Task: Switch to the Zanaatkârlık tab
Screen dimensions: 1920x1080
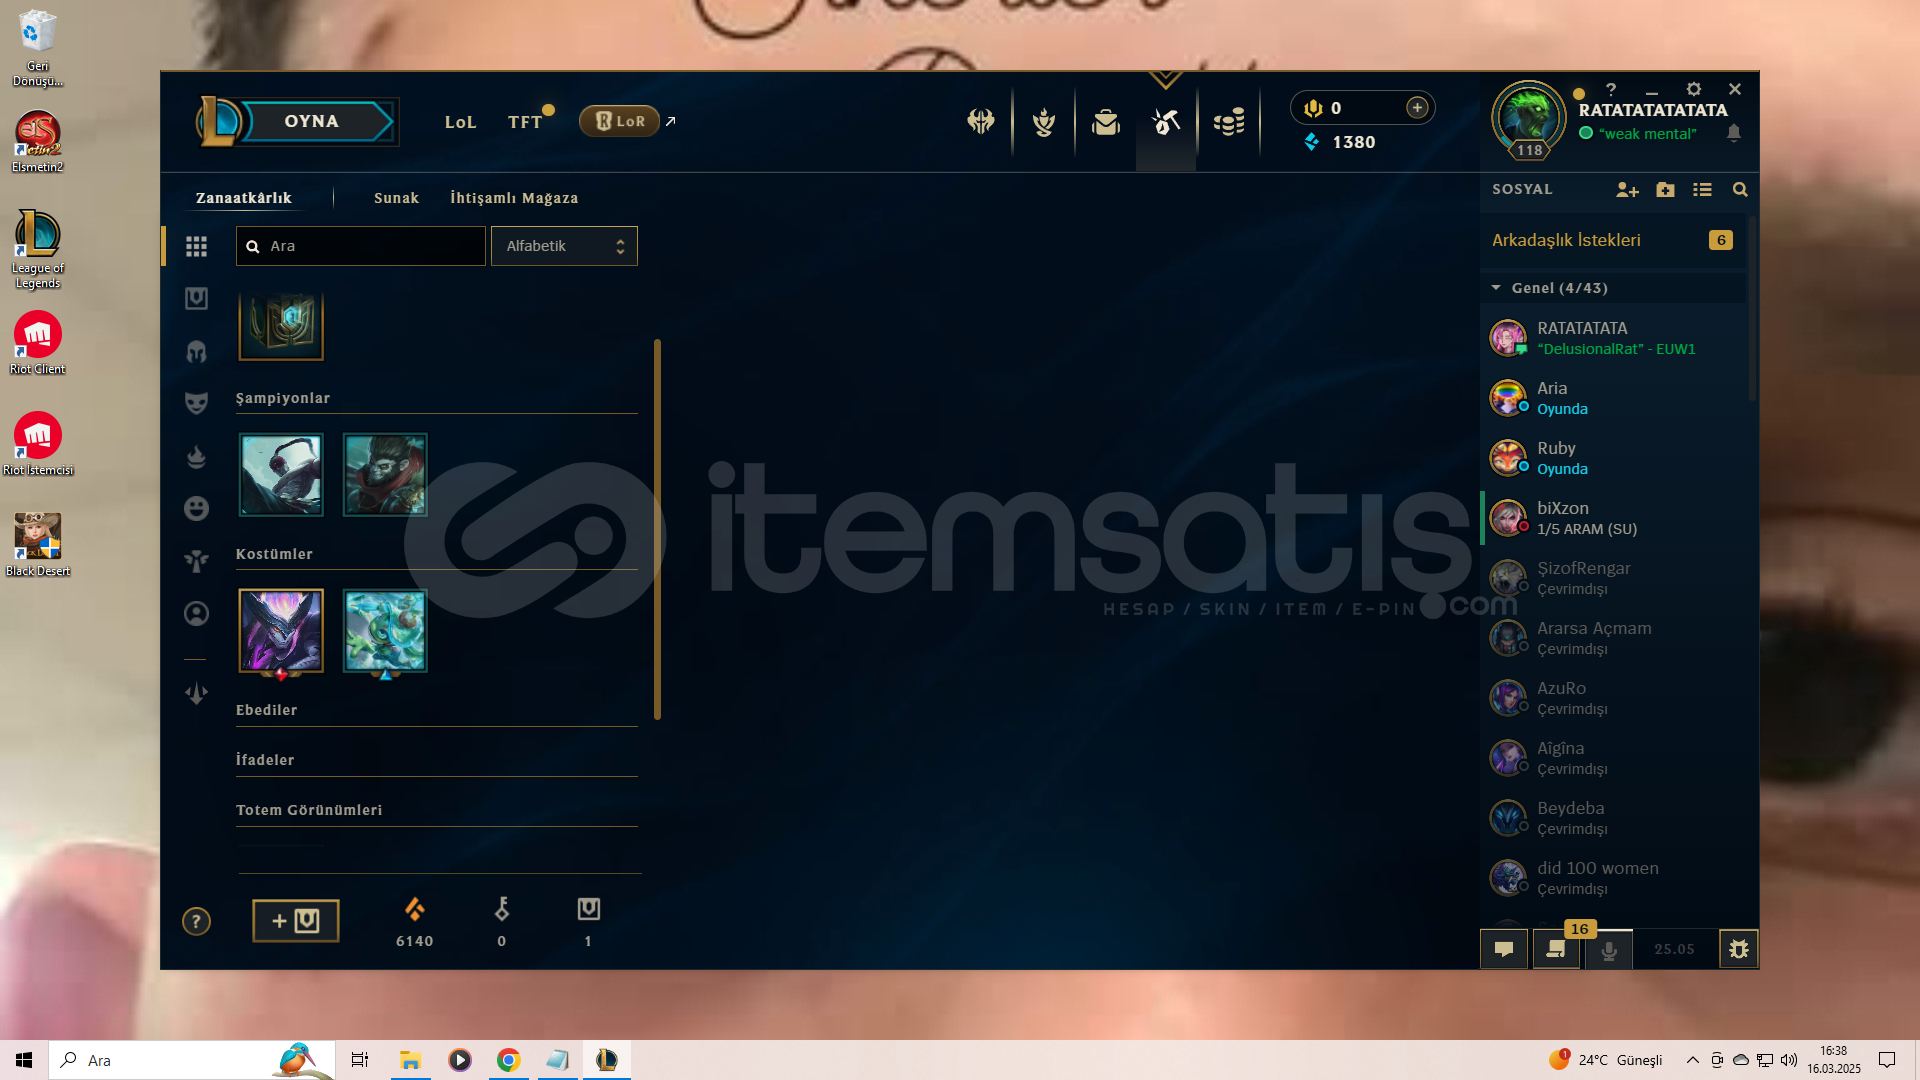Action: 244,198
